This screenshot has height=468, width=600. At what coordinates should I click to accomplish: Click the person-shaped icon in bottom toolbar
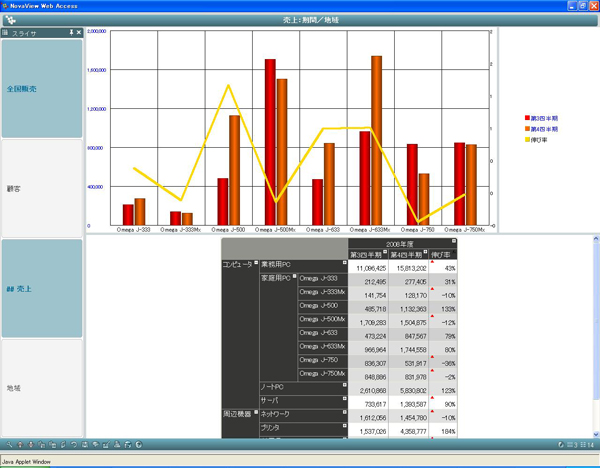117,445
